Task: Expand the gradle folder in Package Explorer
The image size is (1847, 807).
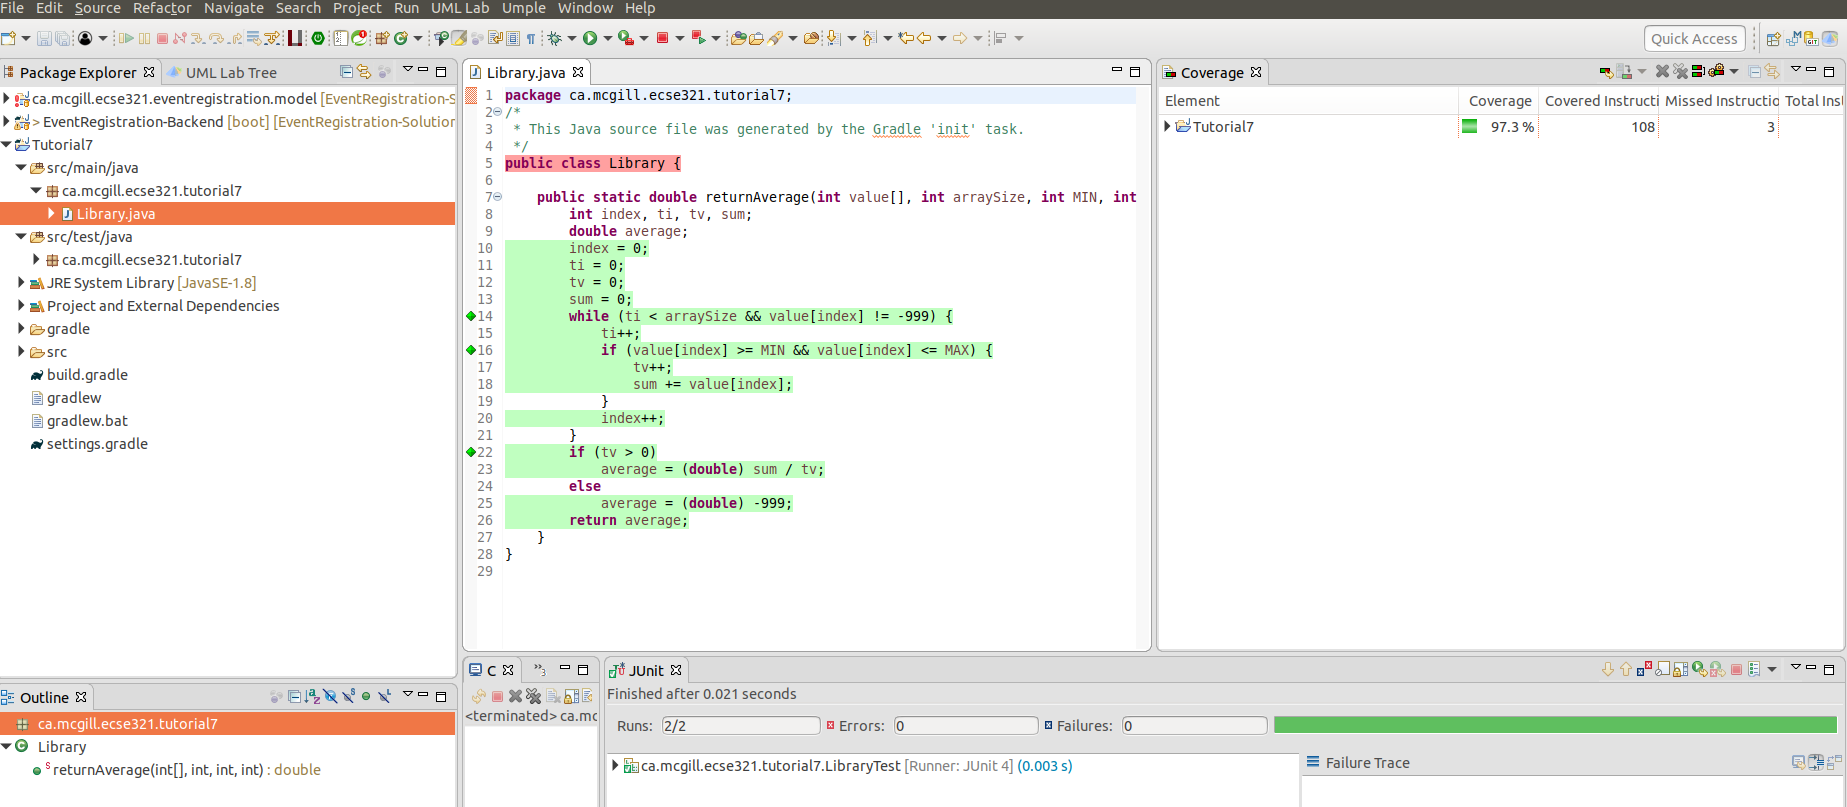Action: (21, 329)
